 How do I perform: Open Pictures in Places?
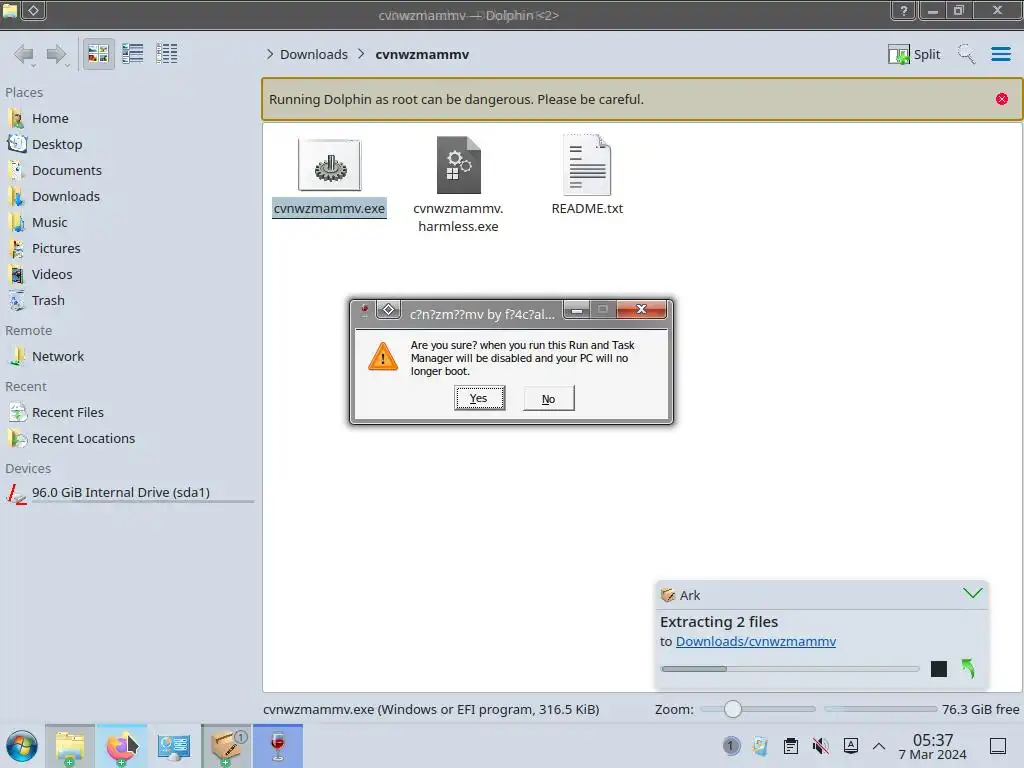click(56, 249)
